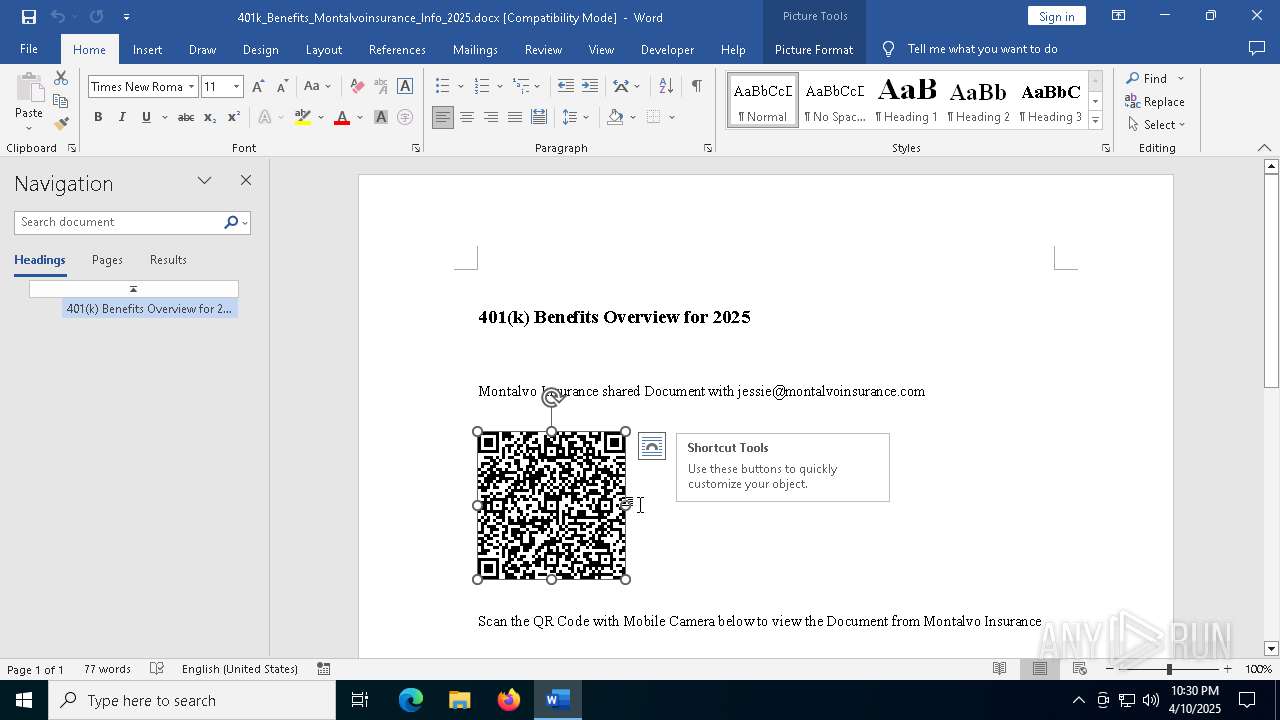Click the Windows Start button
The image size is (1280, 720).
(24, 700)
